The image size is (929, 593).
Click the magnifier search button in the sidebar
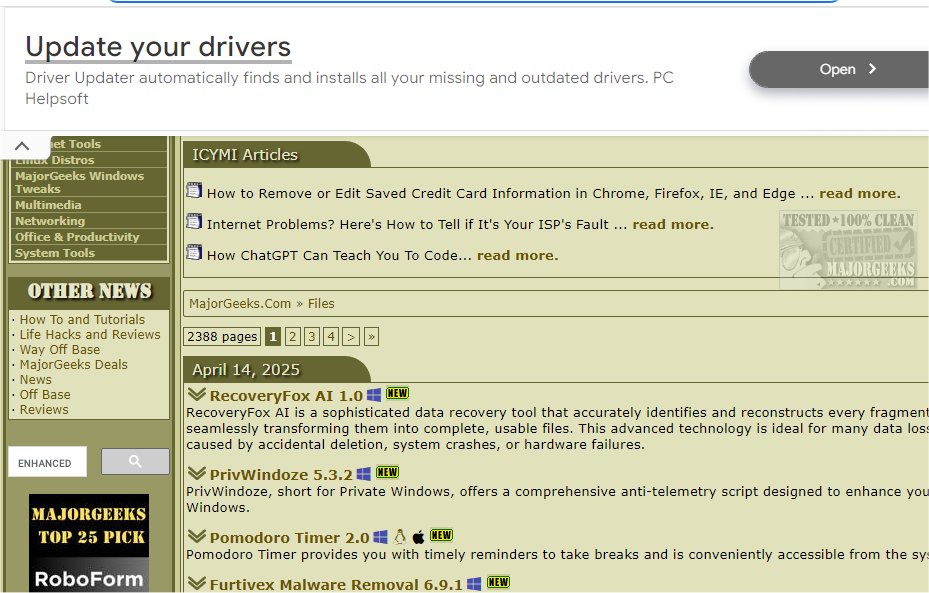click(x=135, y=462)
